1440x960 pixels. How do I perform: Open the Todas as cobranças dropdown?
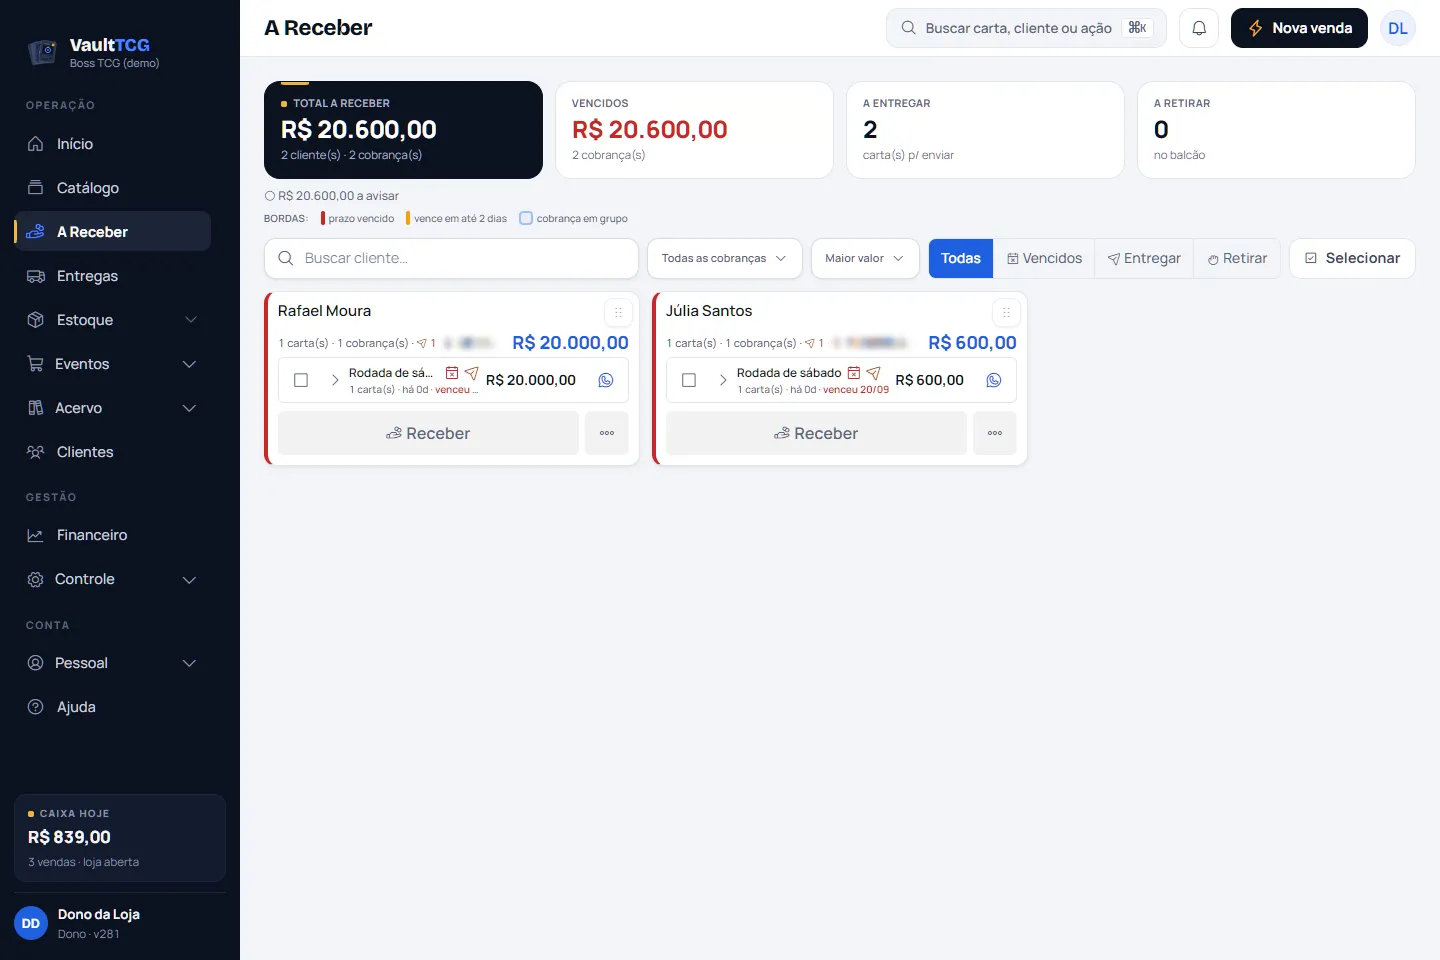click(725, 258)
